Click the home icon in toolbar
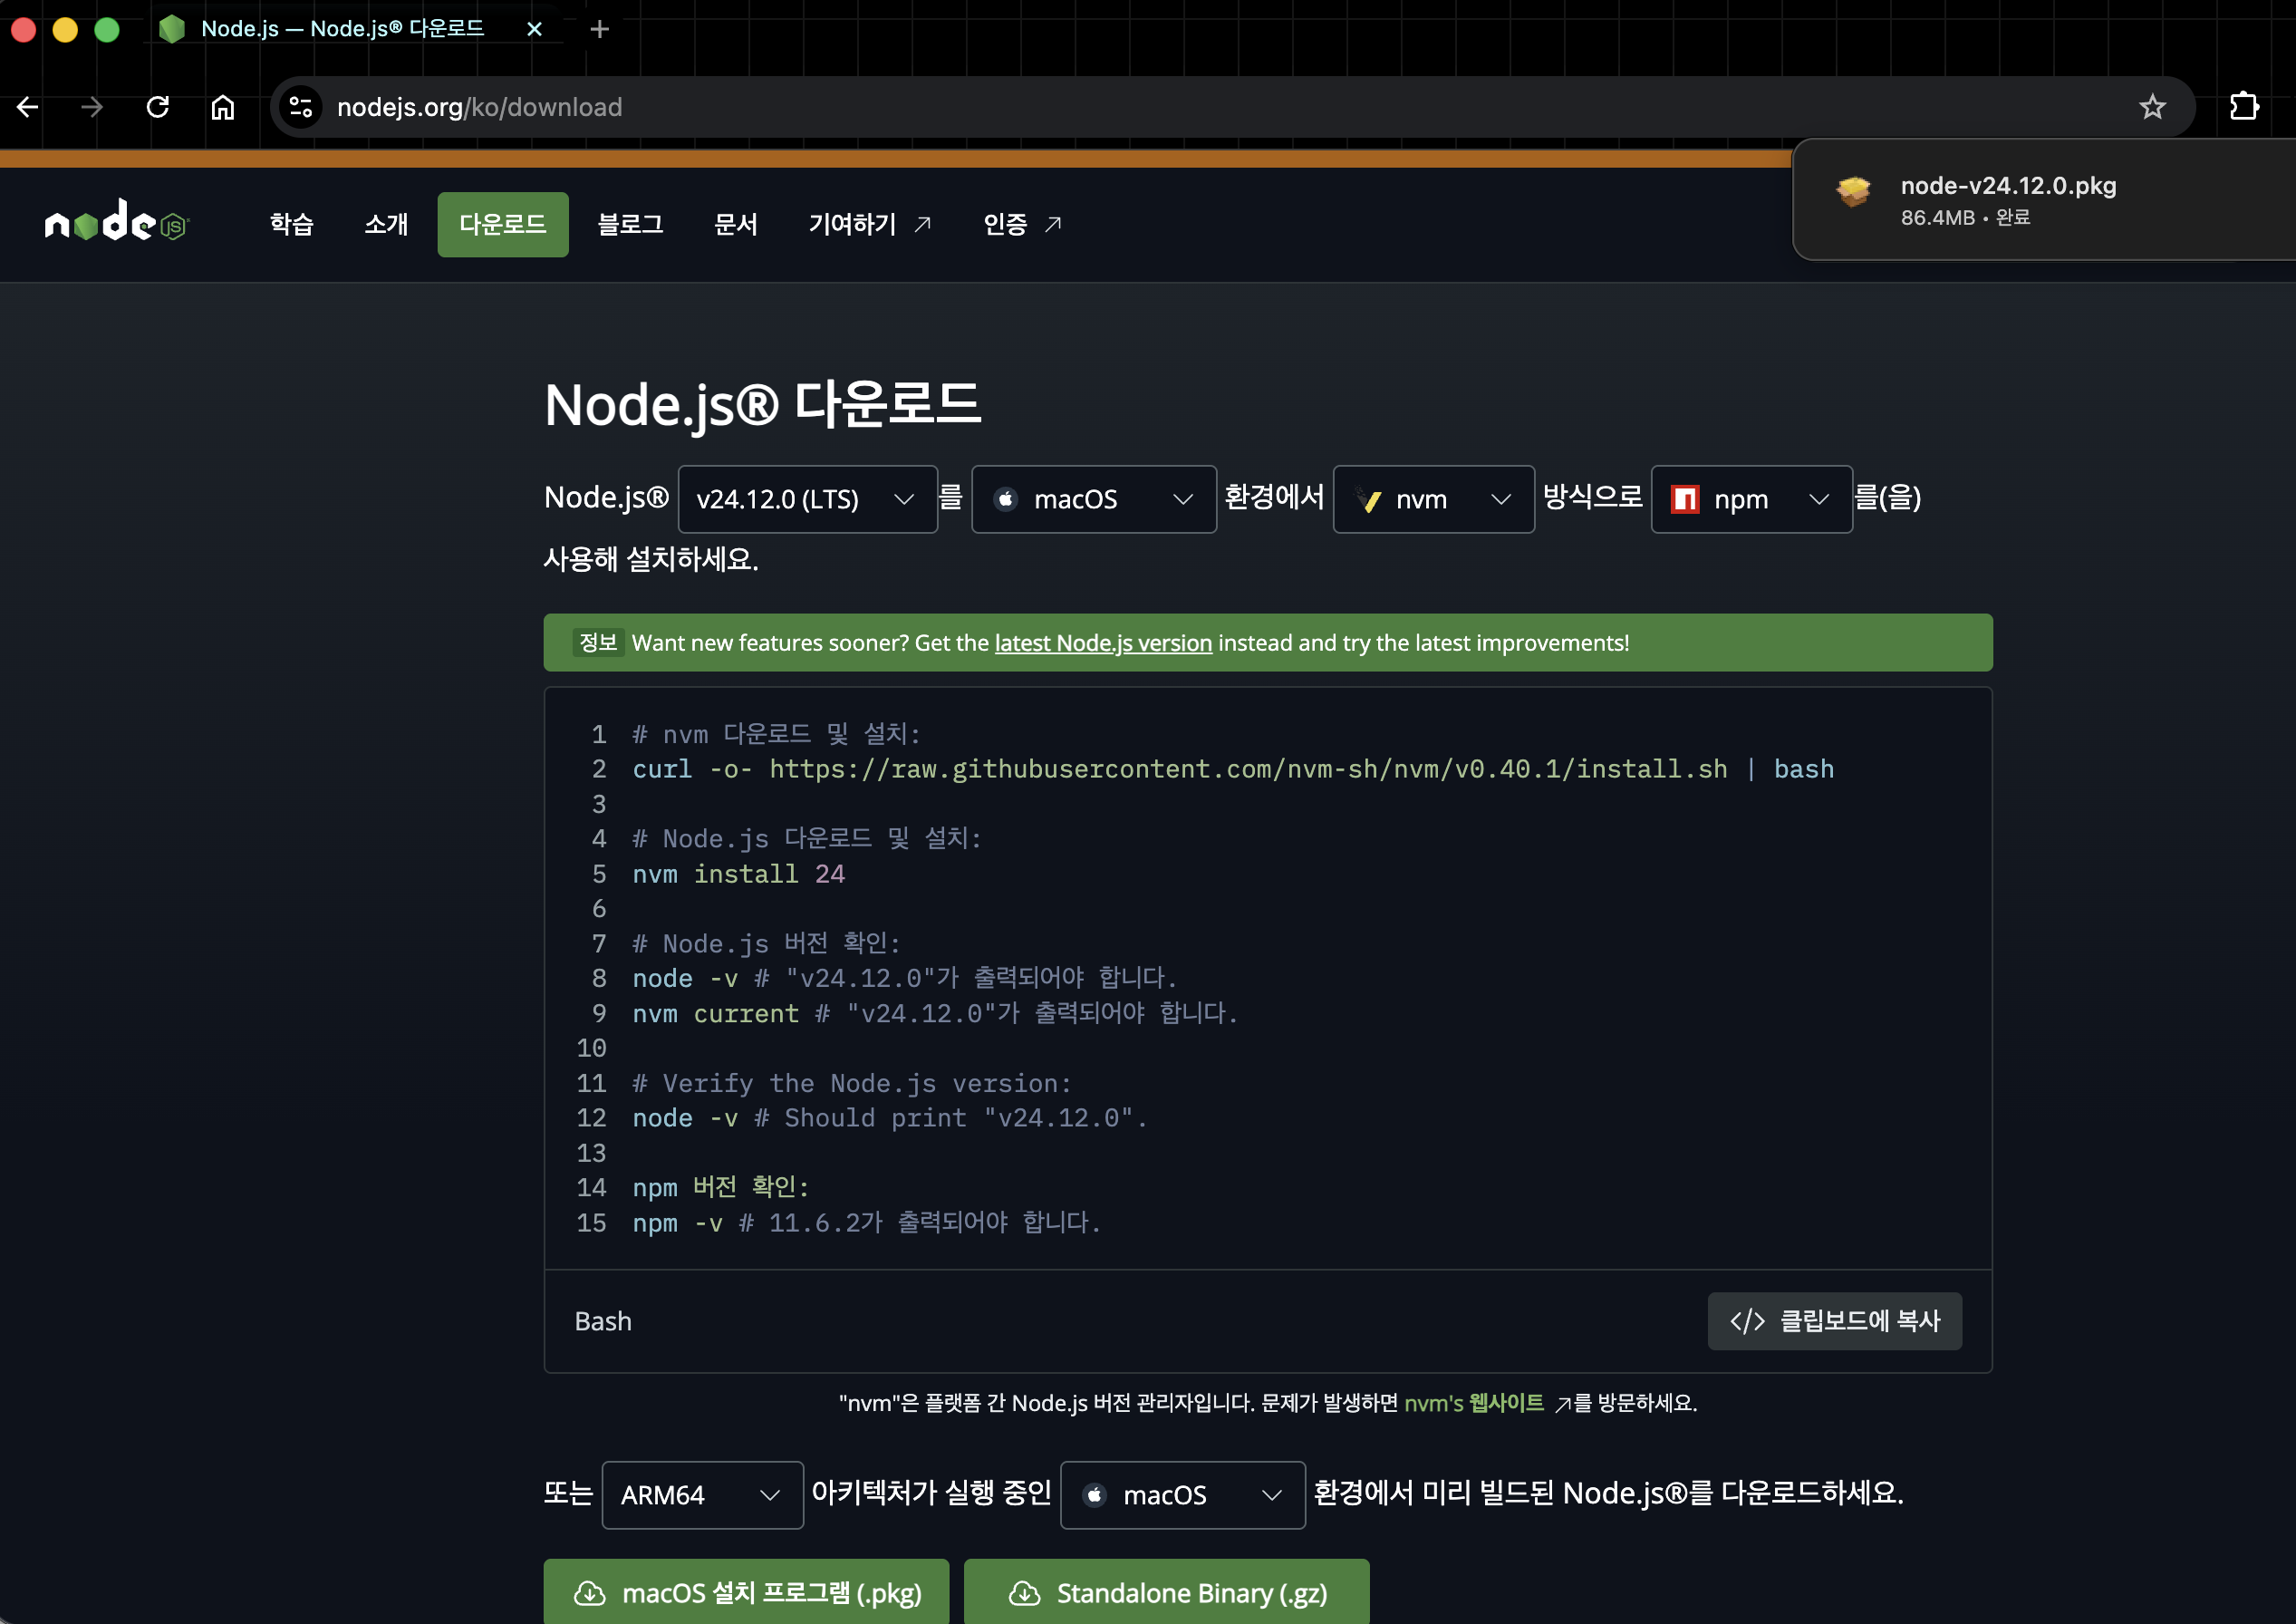 [x=222, y=107]
